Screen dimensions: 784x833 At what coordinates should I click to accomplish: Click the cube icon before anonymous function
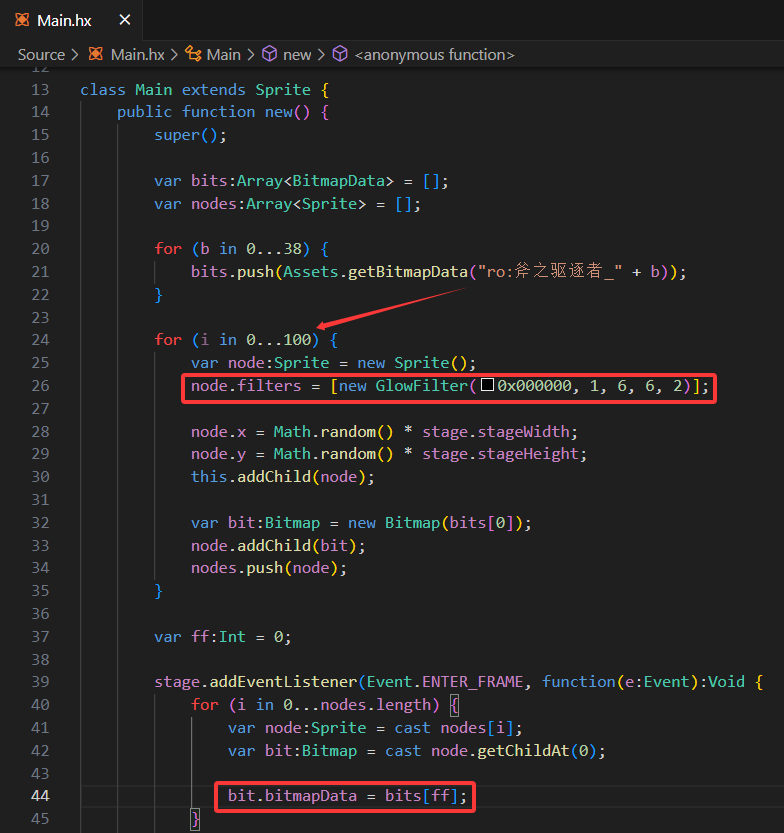coord(340,54)
